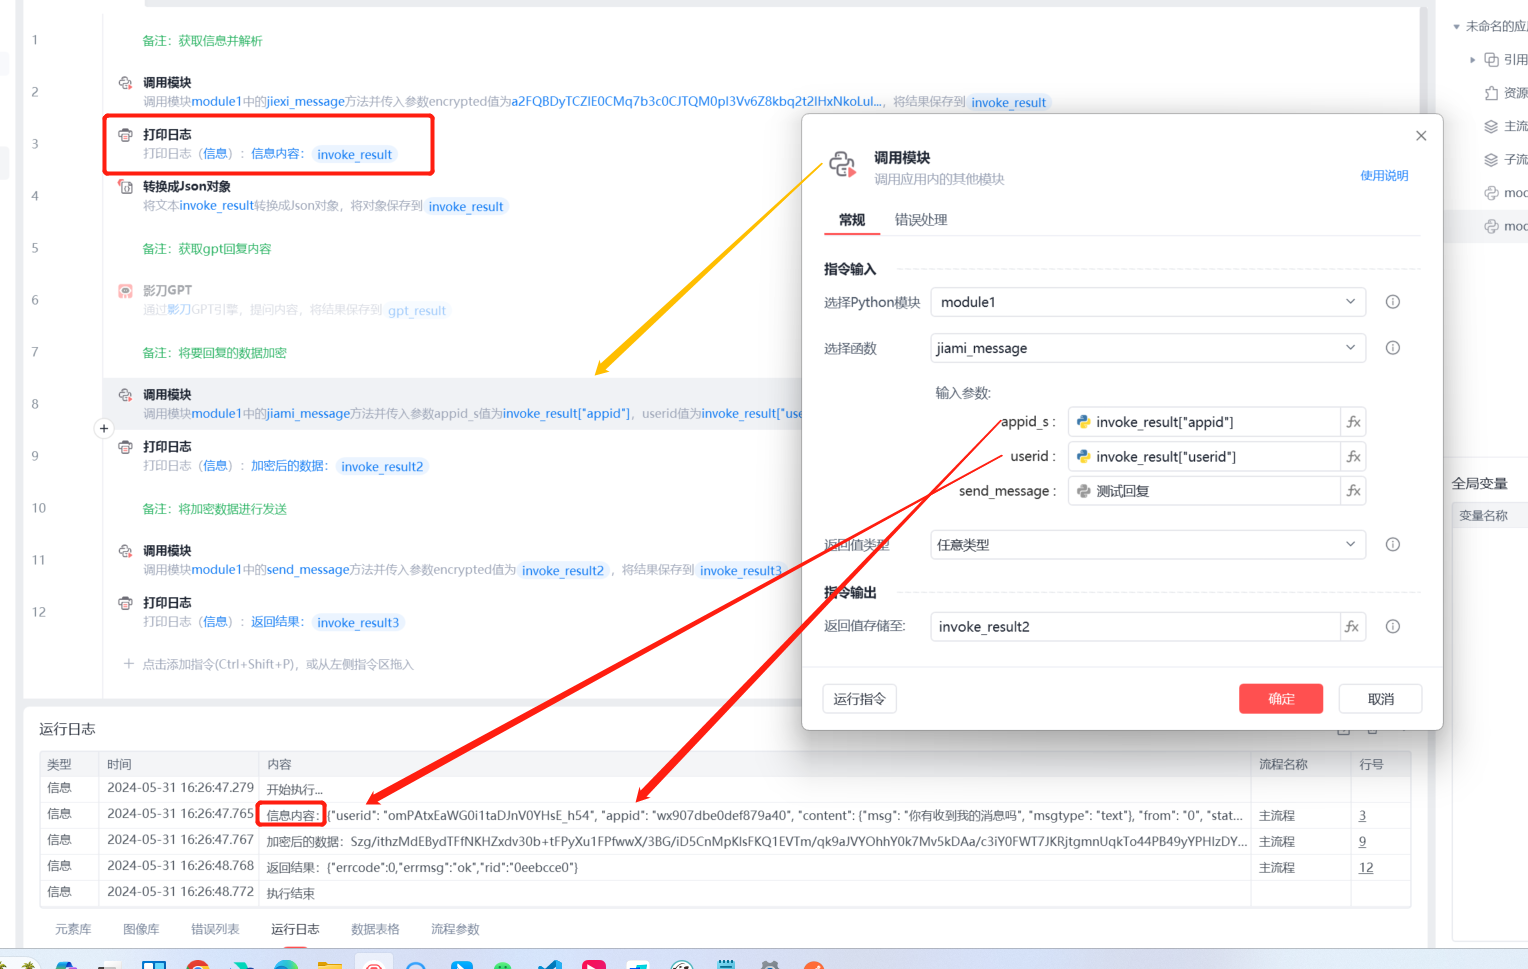
Task: Click the comment 备注：将要回复的数据加密
Action: [214, 353]
